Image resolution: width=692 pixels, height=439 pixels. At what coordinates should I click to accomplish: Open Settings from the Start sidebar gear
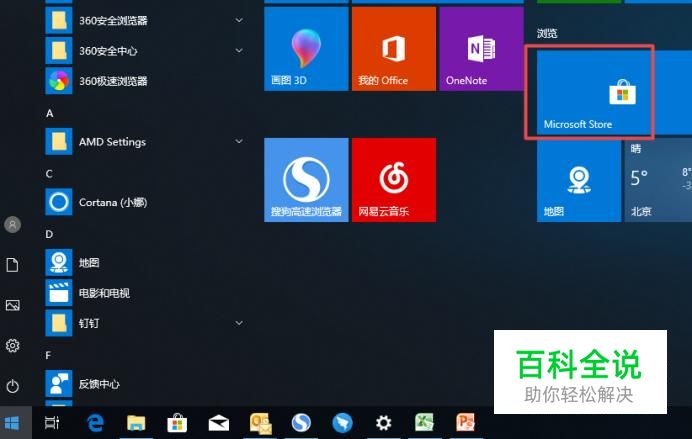click(12, 345)
